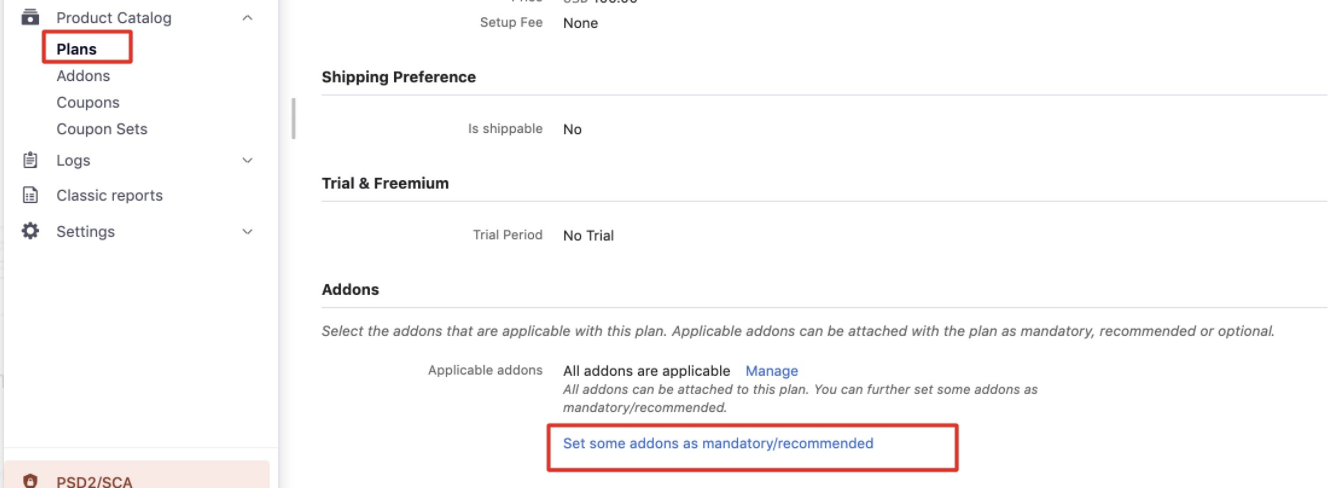Open Addons under Product Catalog

(x=83, y=76)
